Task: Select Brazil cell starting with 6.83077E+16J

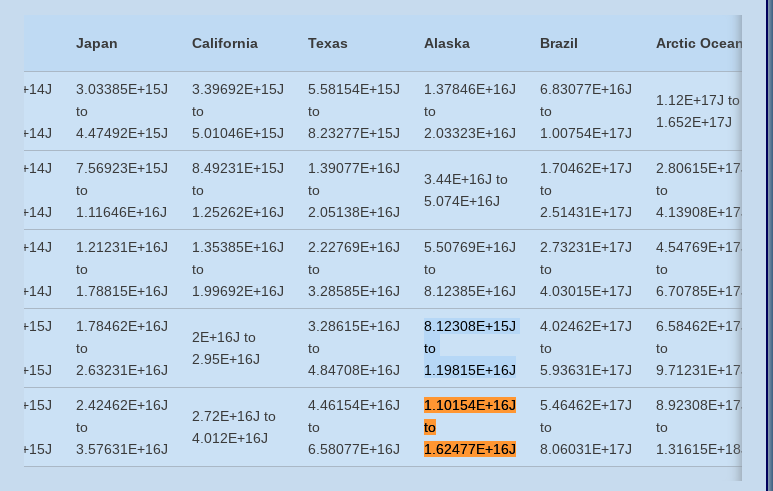Action: pos(586,111)
